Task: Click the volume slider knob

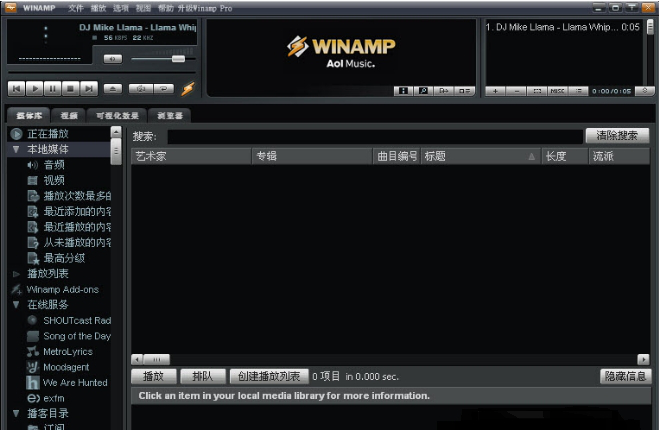Action: [178, 58]
